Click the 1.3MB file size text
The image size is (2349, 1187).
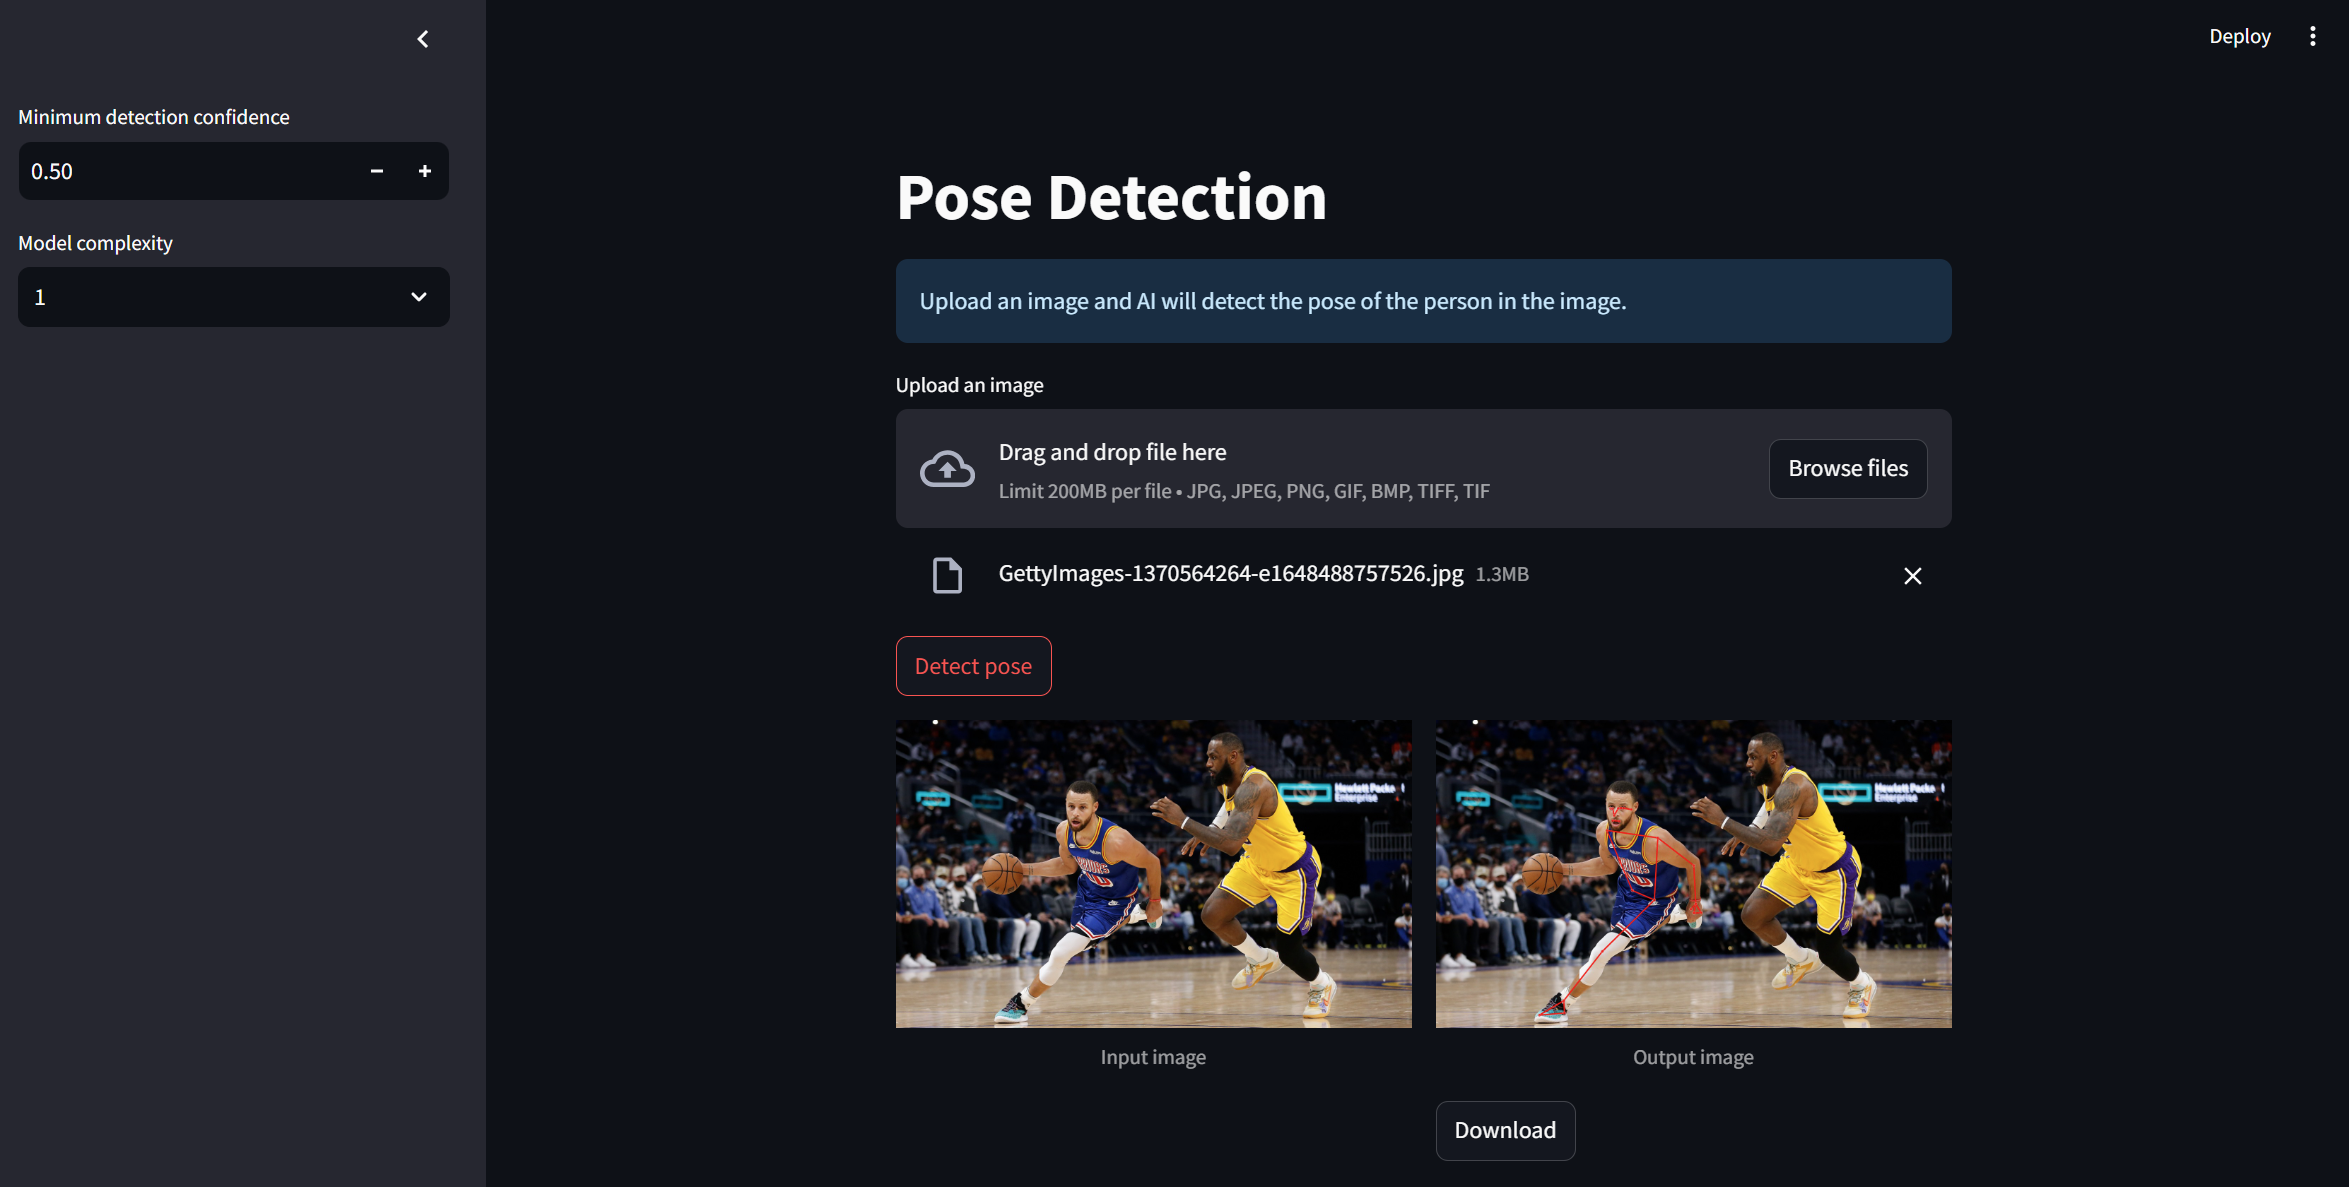point(1502,574)
